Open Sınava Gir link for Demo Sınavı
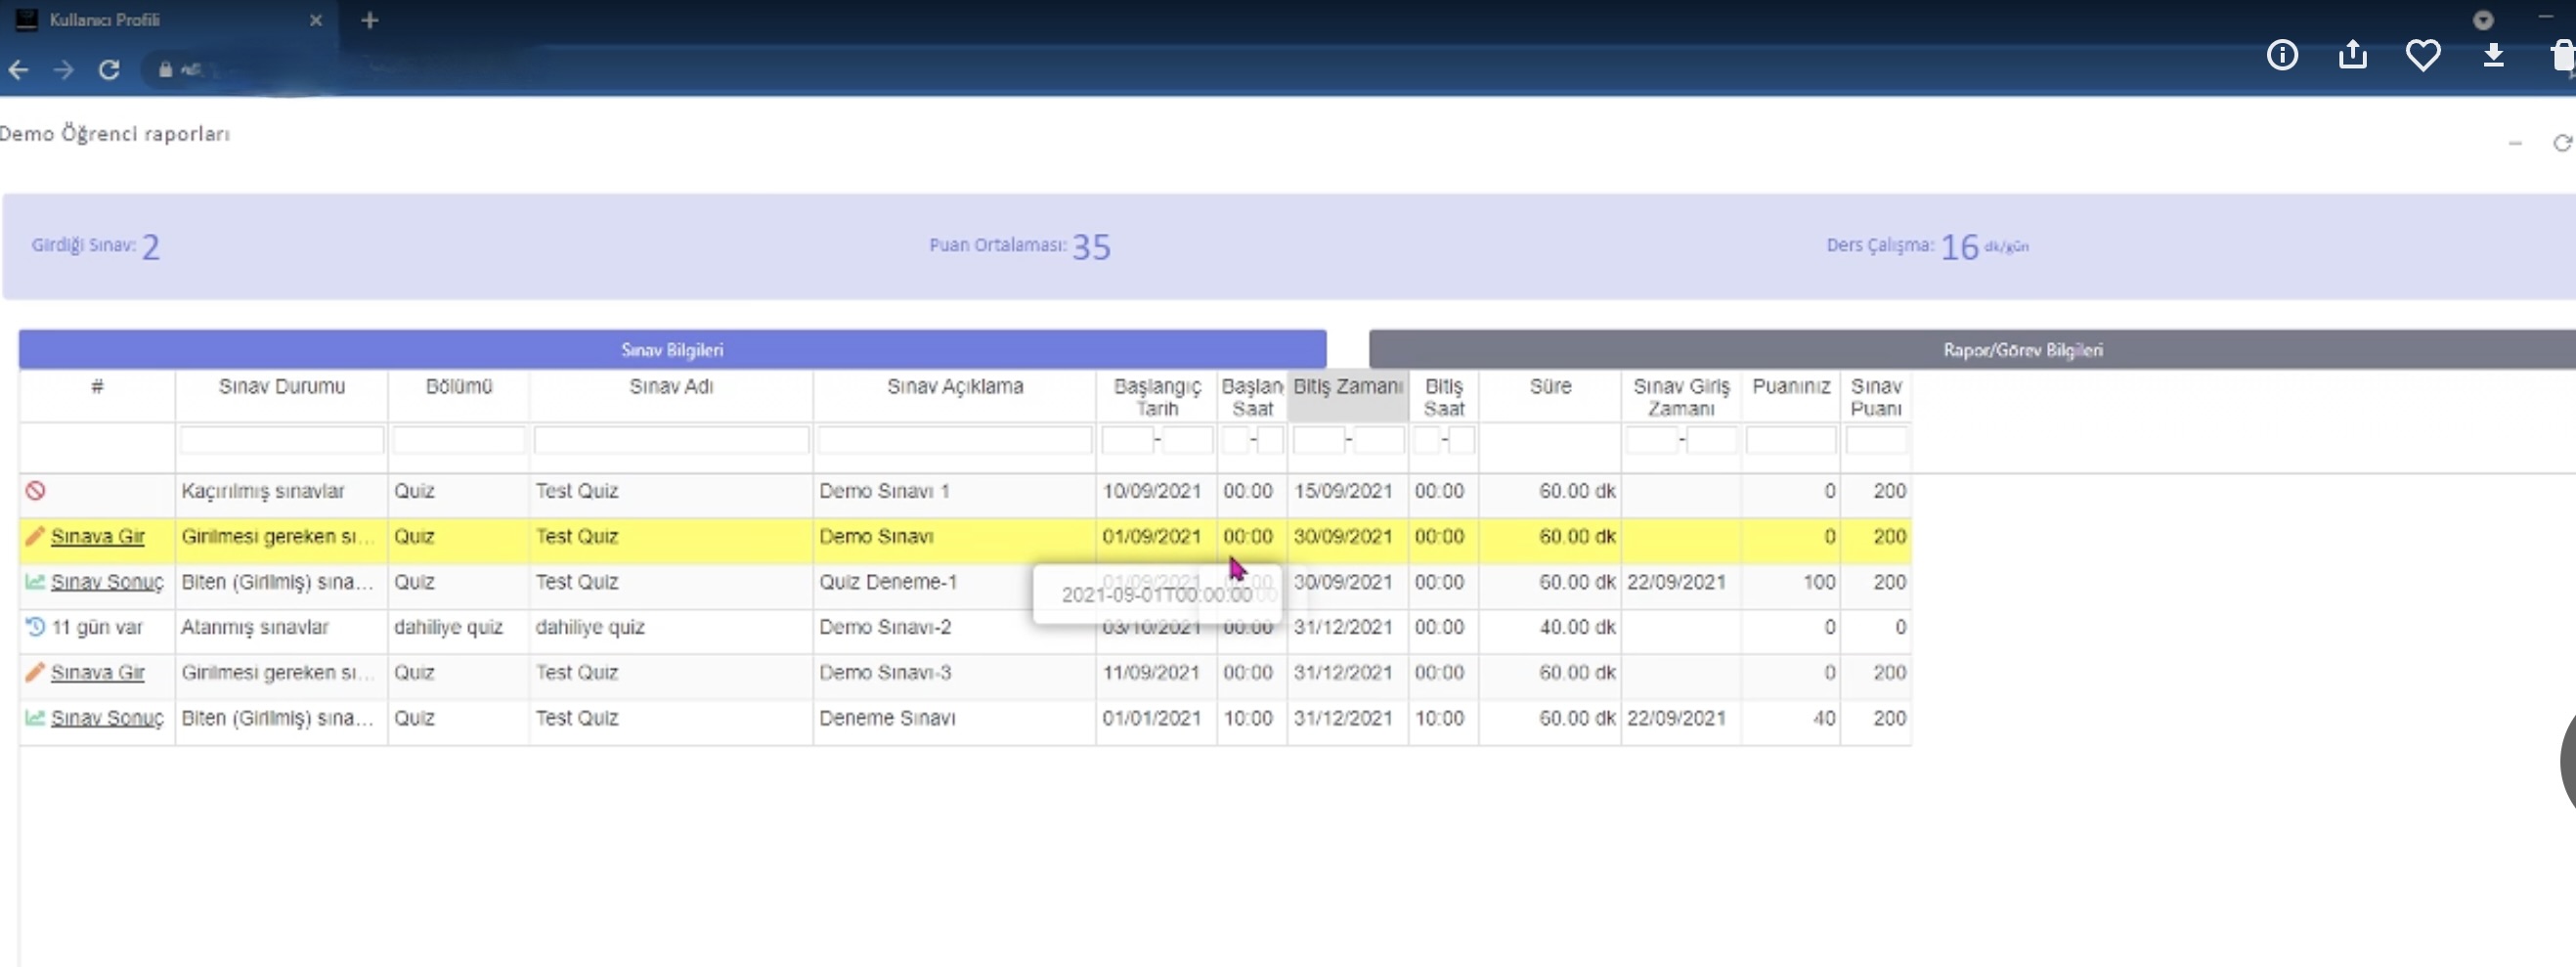The width and height of the screenshot is (2576, 967). point(98,536)
